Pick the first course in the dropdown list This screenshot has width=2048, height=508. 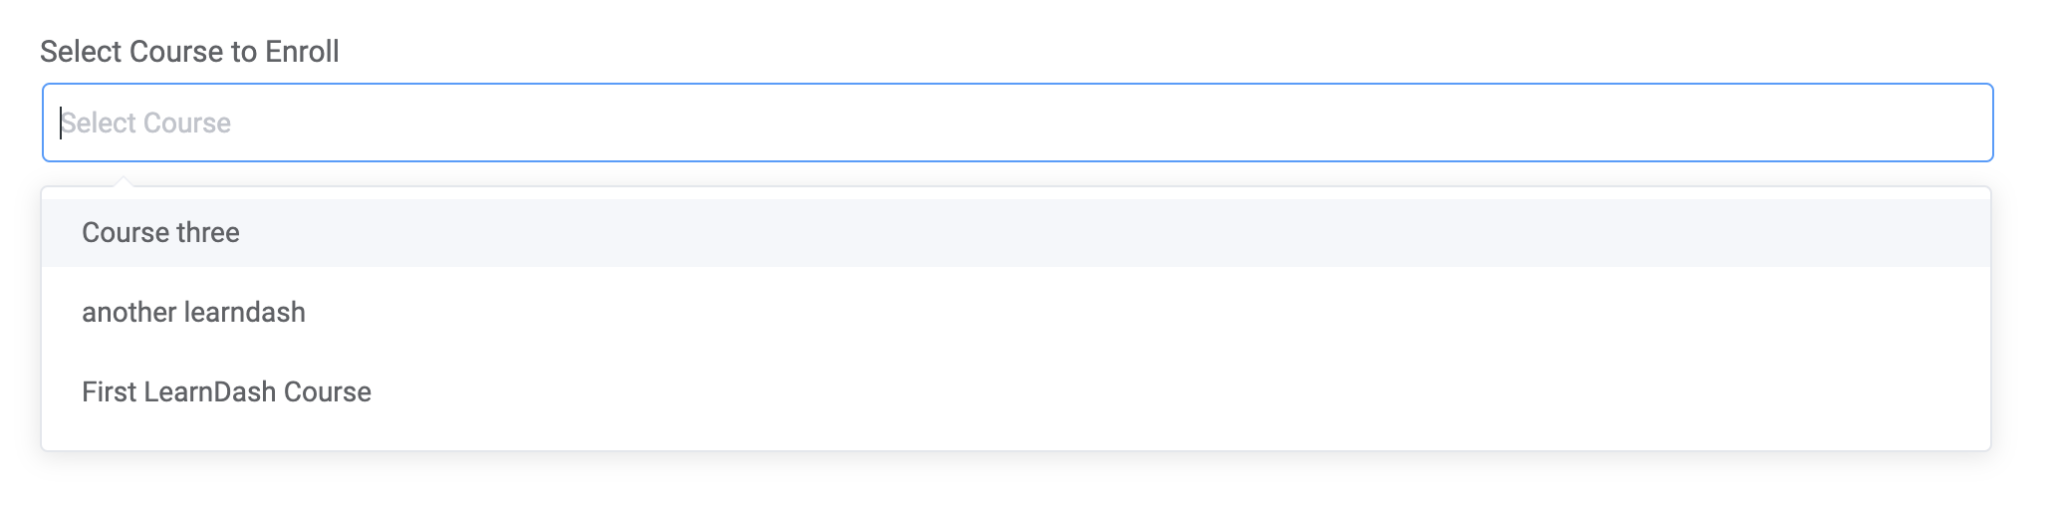[161, 233]
